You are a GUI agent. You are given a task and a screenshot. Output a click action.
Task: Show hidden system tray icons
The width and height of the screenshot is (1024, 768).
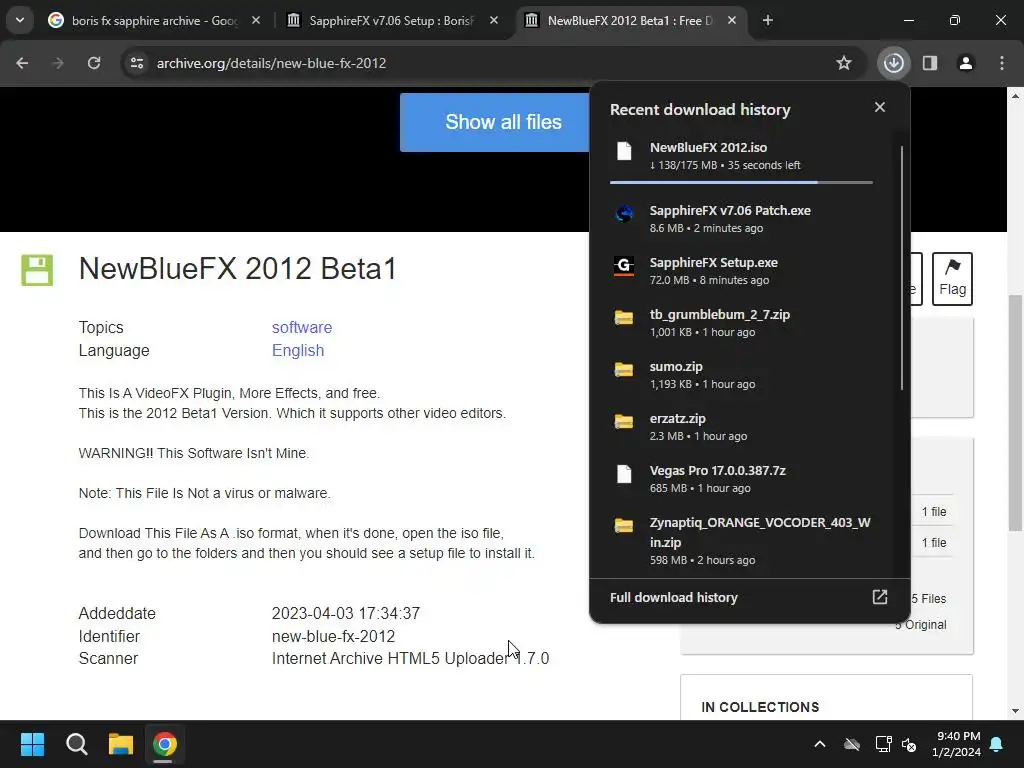click(x=820, y=744)
